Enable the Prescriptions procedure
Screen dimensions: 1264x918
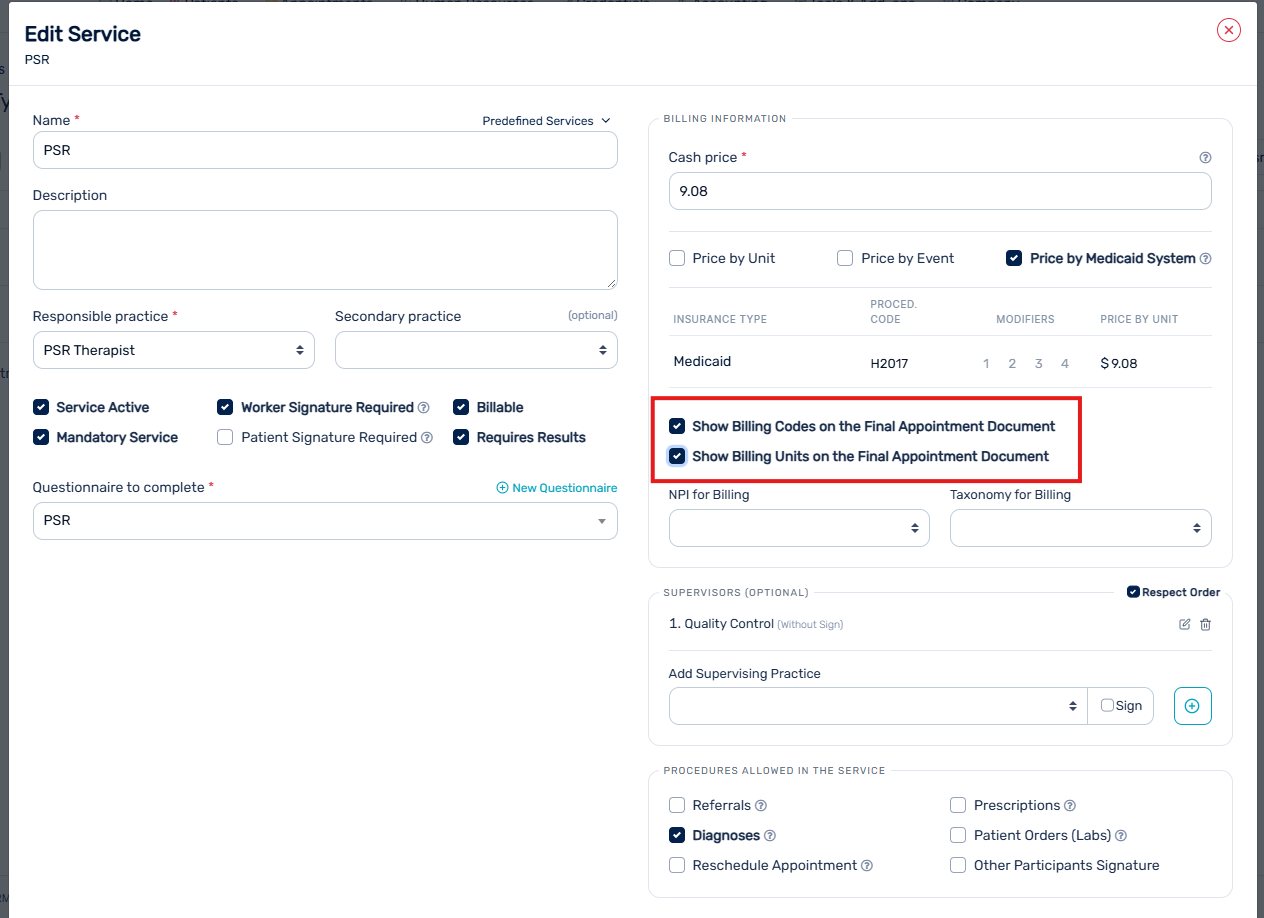click(x=958, y=805)
